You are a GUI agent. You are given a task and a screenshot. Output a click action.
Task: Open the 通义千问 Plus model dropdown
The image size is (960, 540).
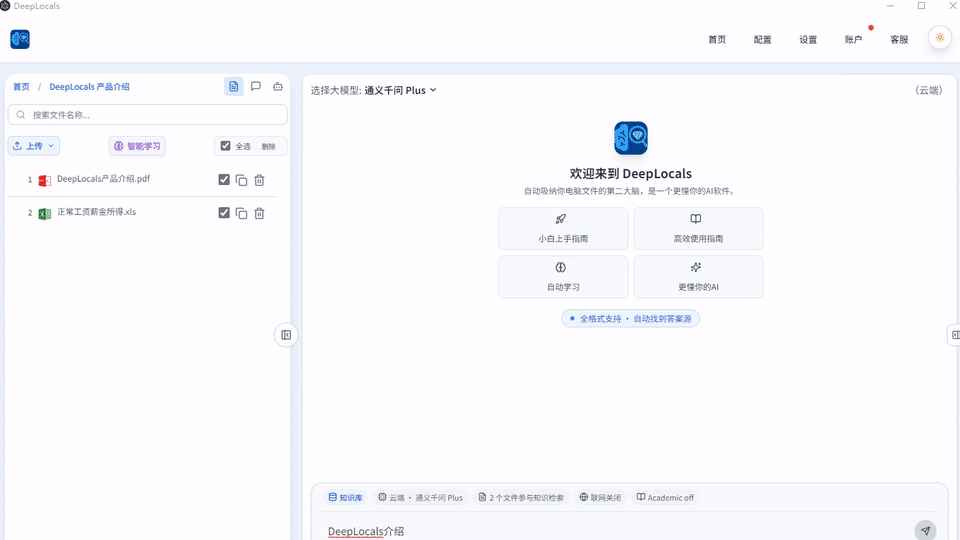[400, 90]
